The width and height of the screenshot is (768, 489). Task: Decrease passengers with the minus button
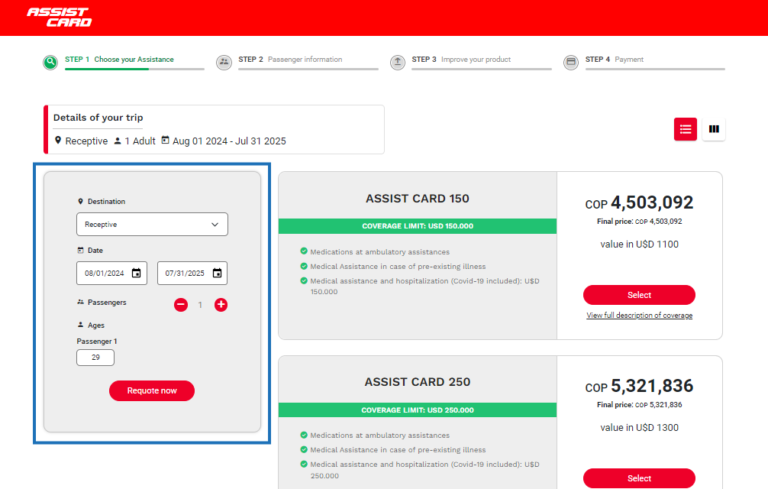(x=181, y=305)
